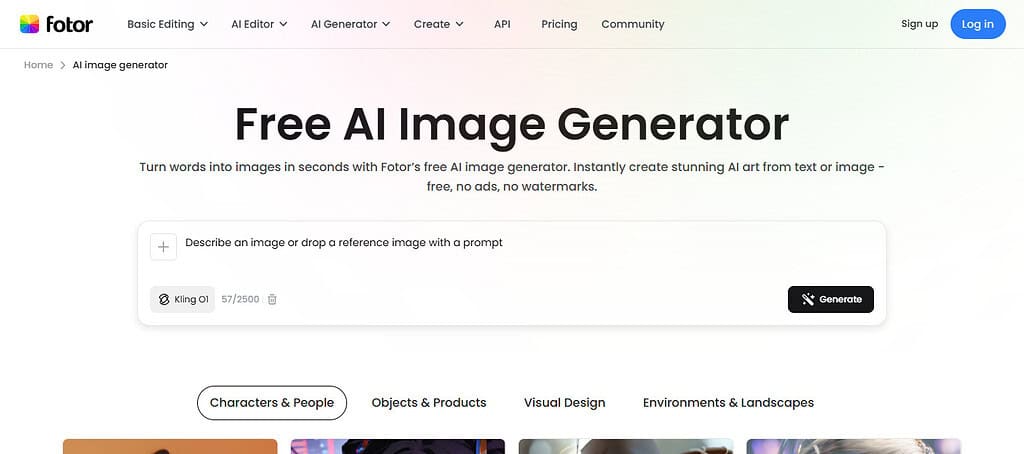Click the breadcrumb chevron after Home
The image size is (1024, 454).
click(x=63, y=65)
